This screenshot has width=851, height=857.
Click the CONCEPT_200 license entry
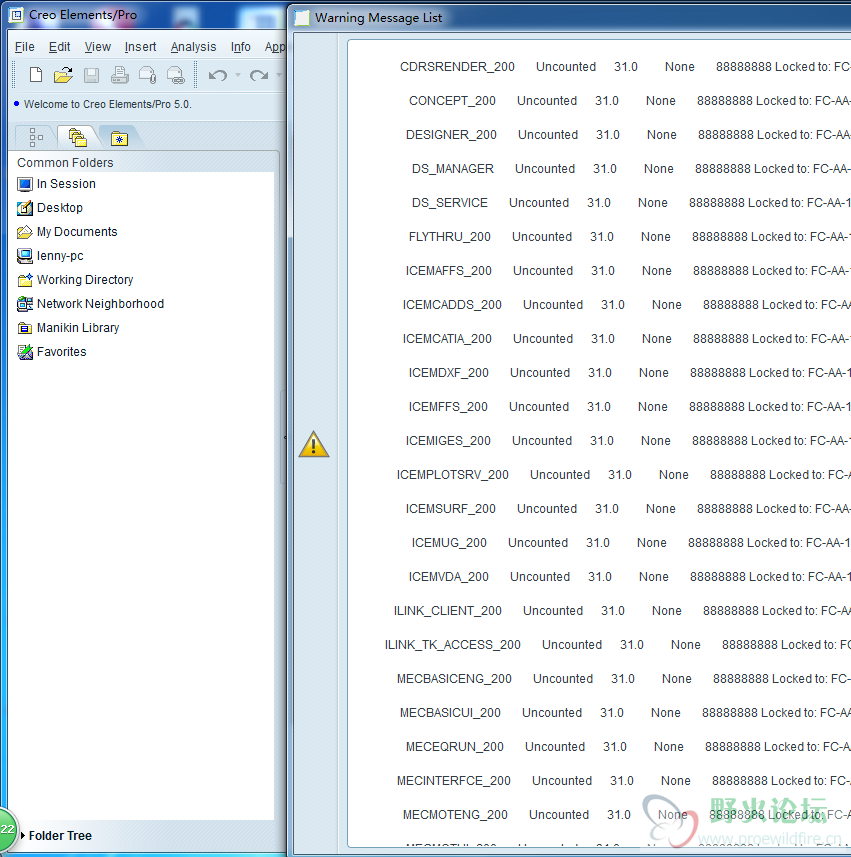452,101
